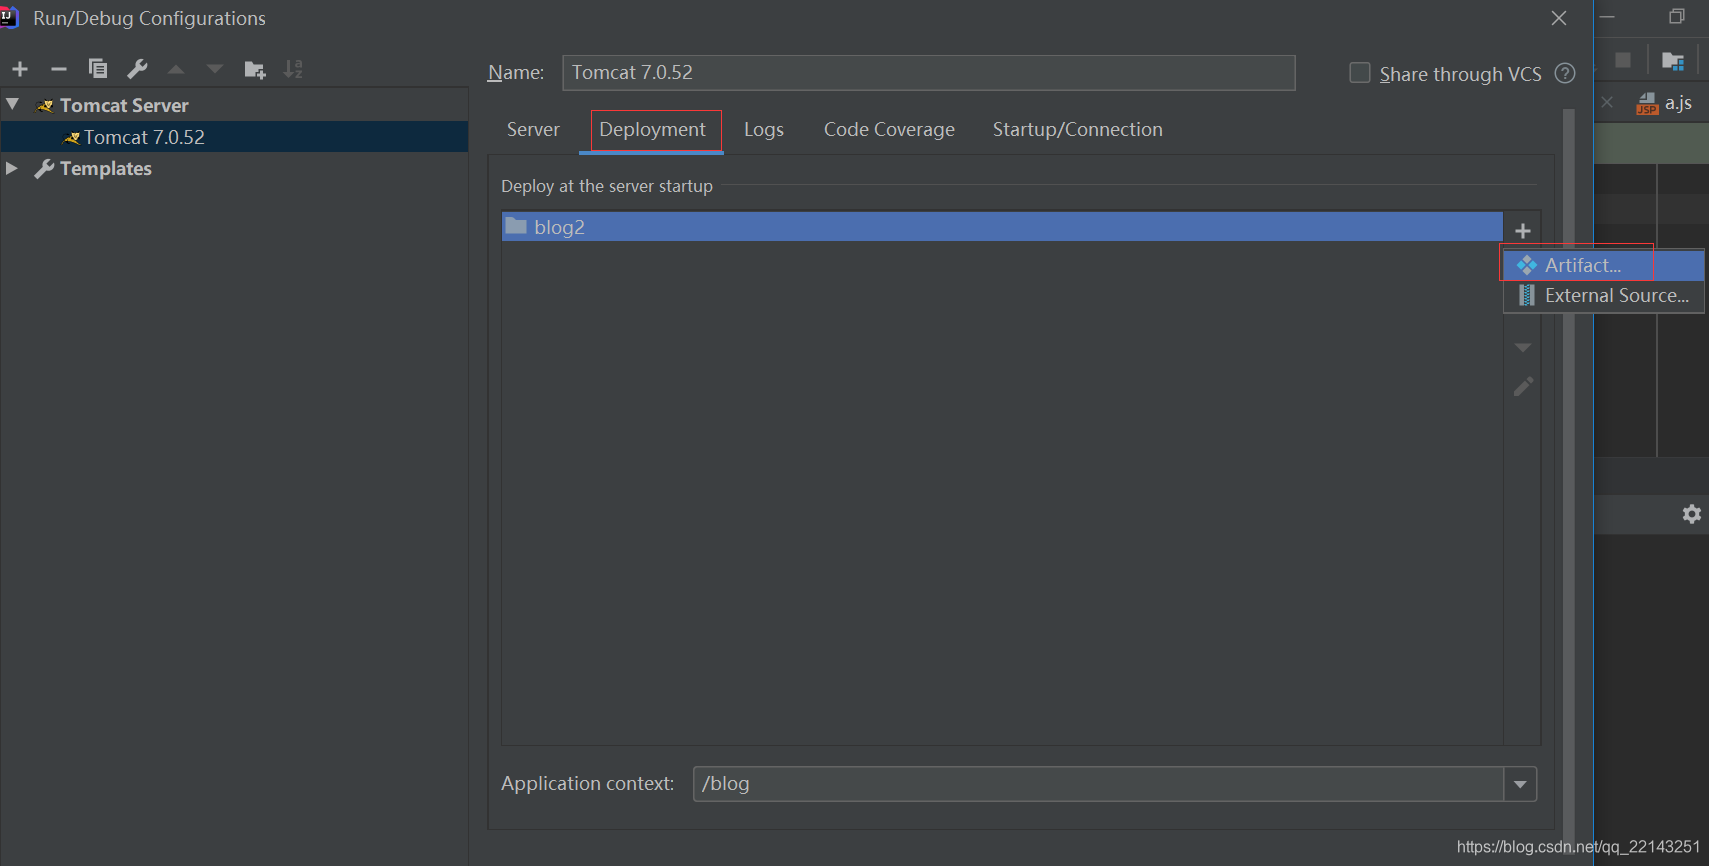
Task: Create new configuration folder
Action: point(255,69)
